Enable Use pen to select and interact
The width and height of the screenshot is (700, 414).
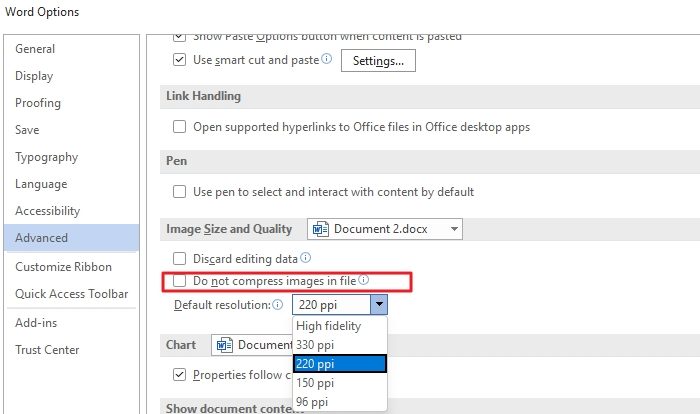point(180,191)
